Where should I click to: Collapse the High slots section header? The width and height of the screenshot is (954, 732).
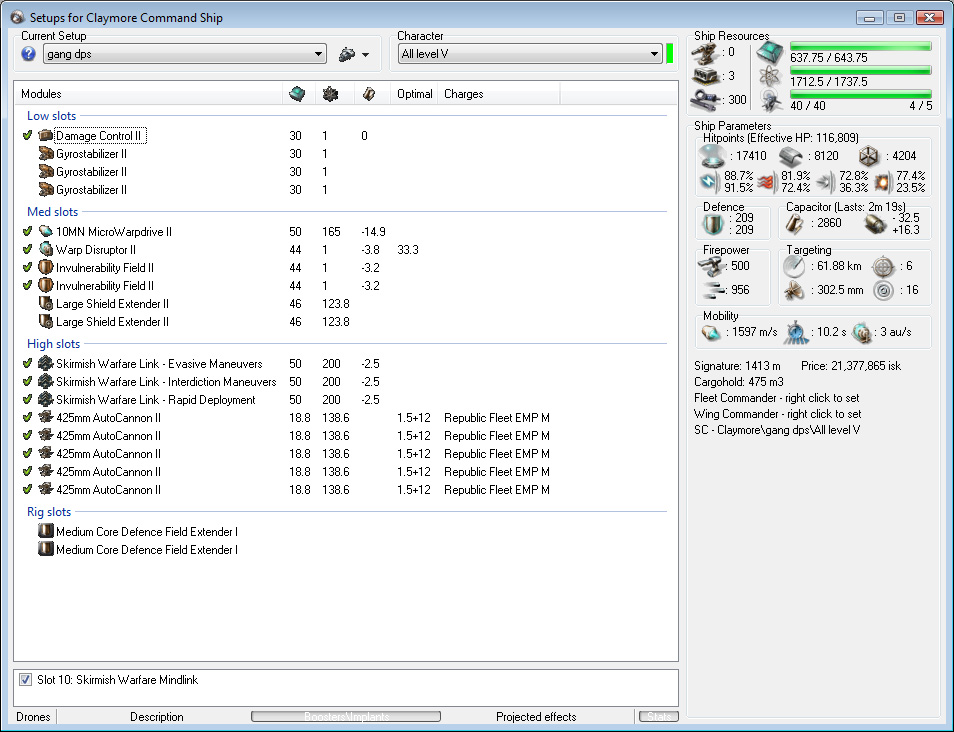click(54, 344)
